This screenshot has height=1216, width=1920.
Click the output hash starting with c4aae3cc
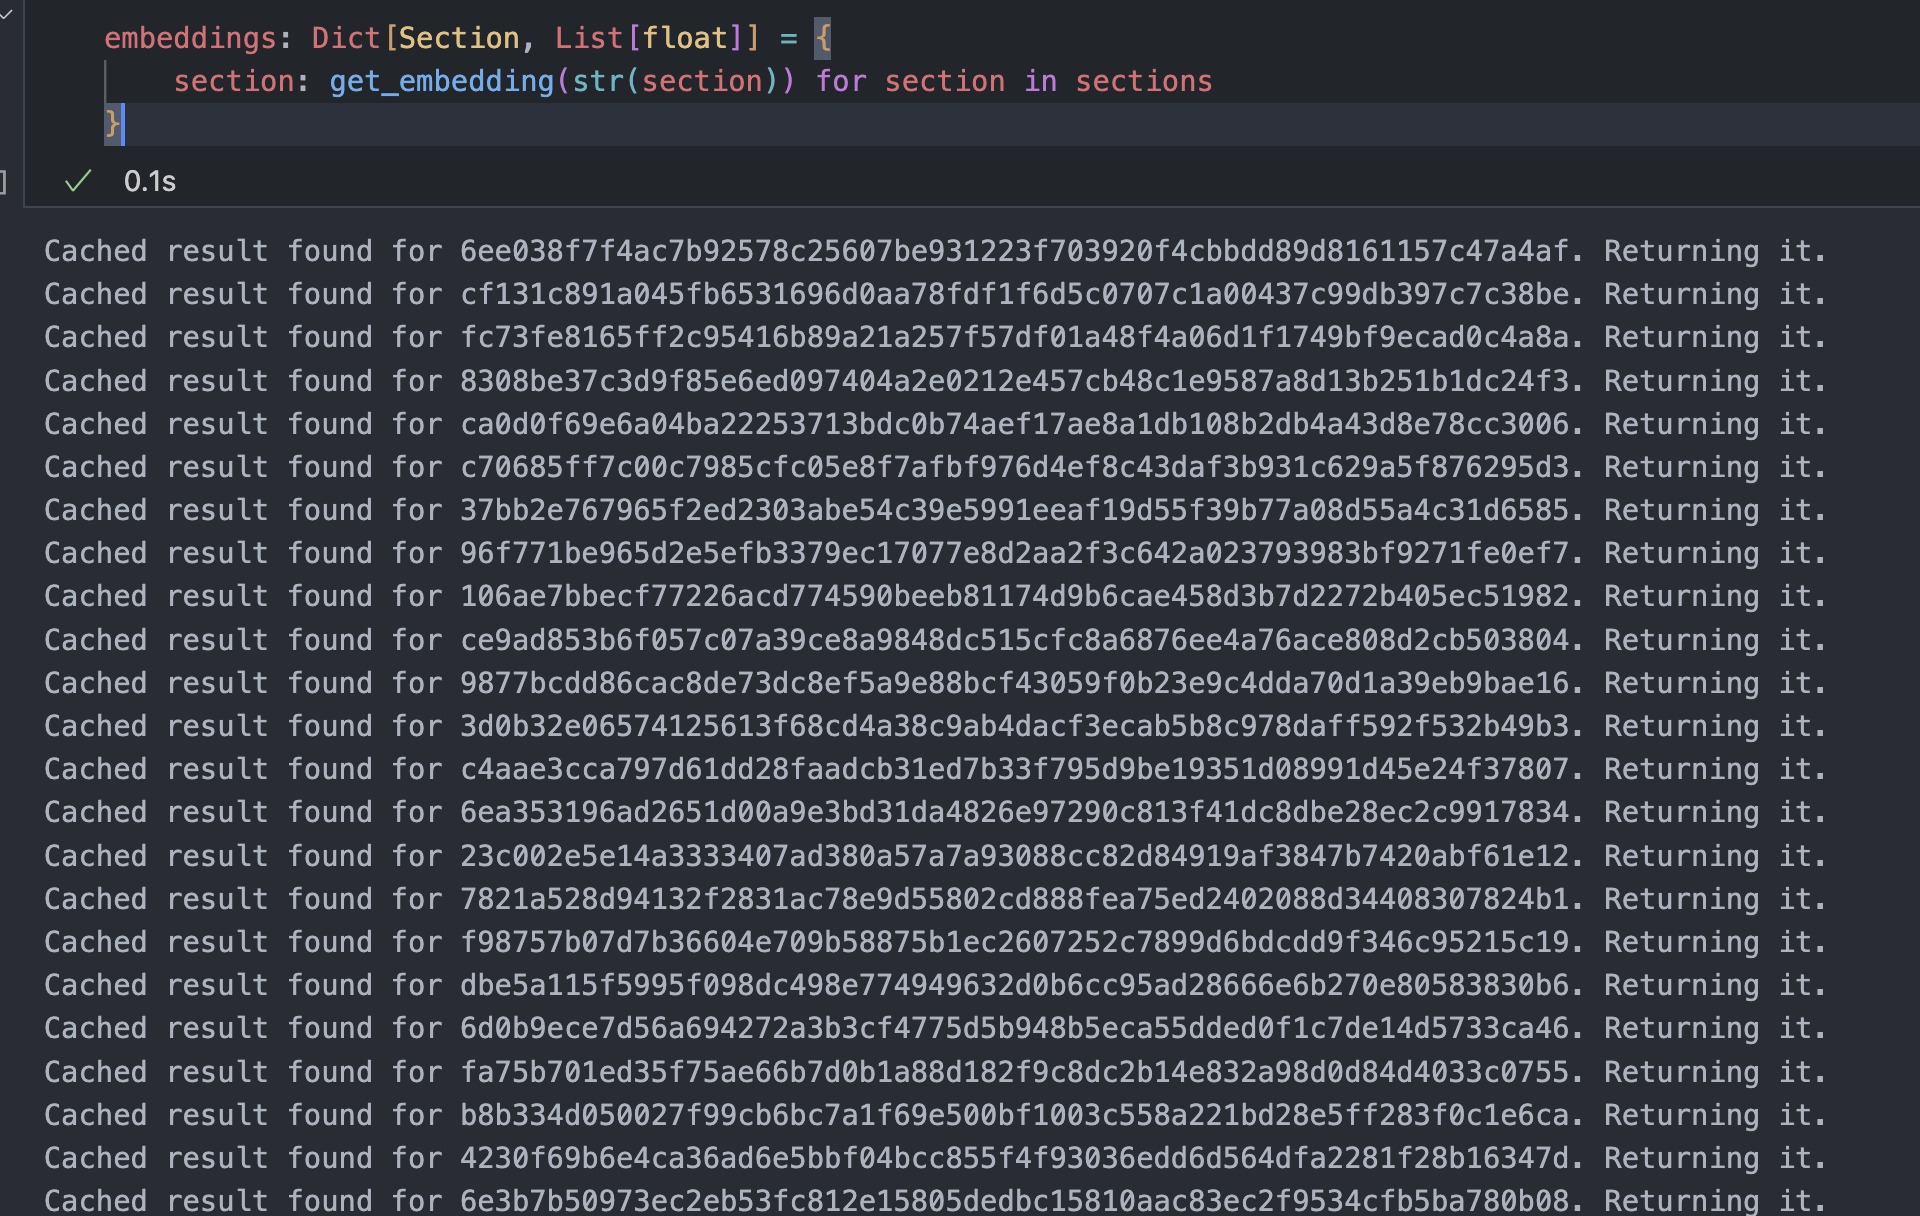coord(1014,769)
